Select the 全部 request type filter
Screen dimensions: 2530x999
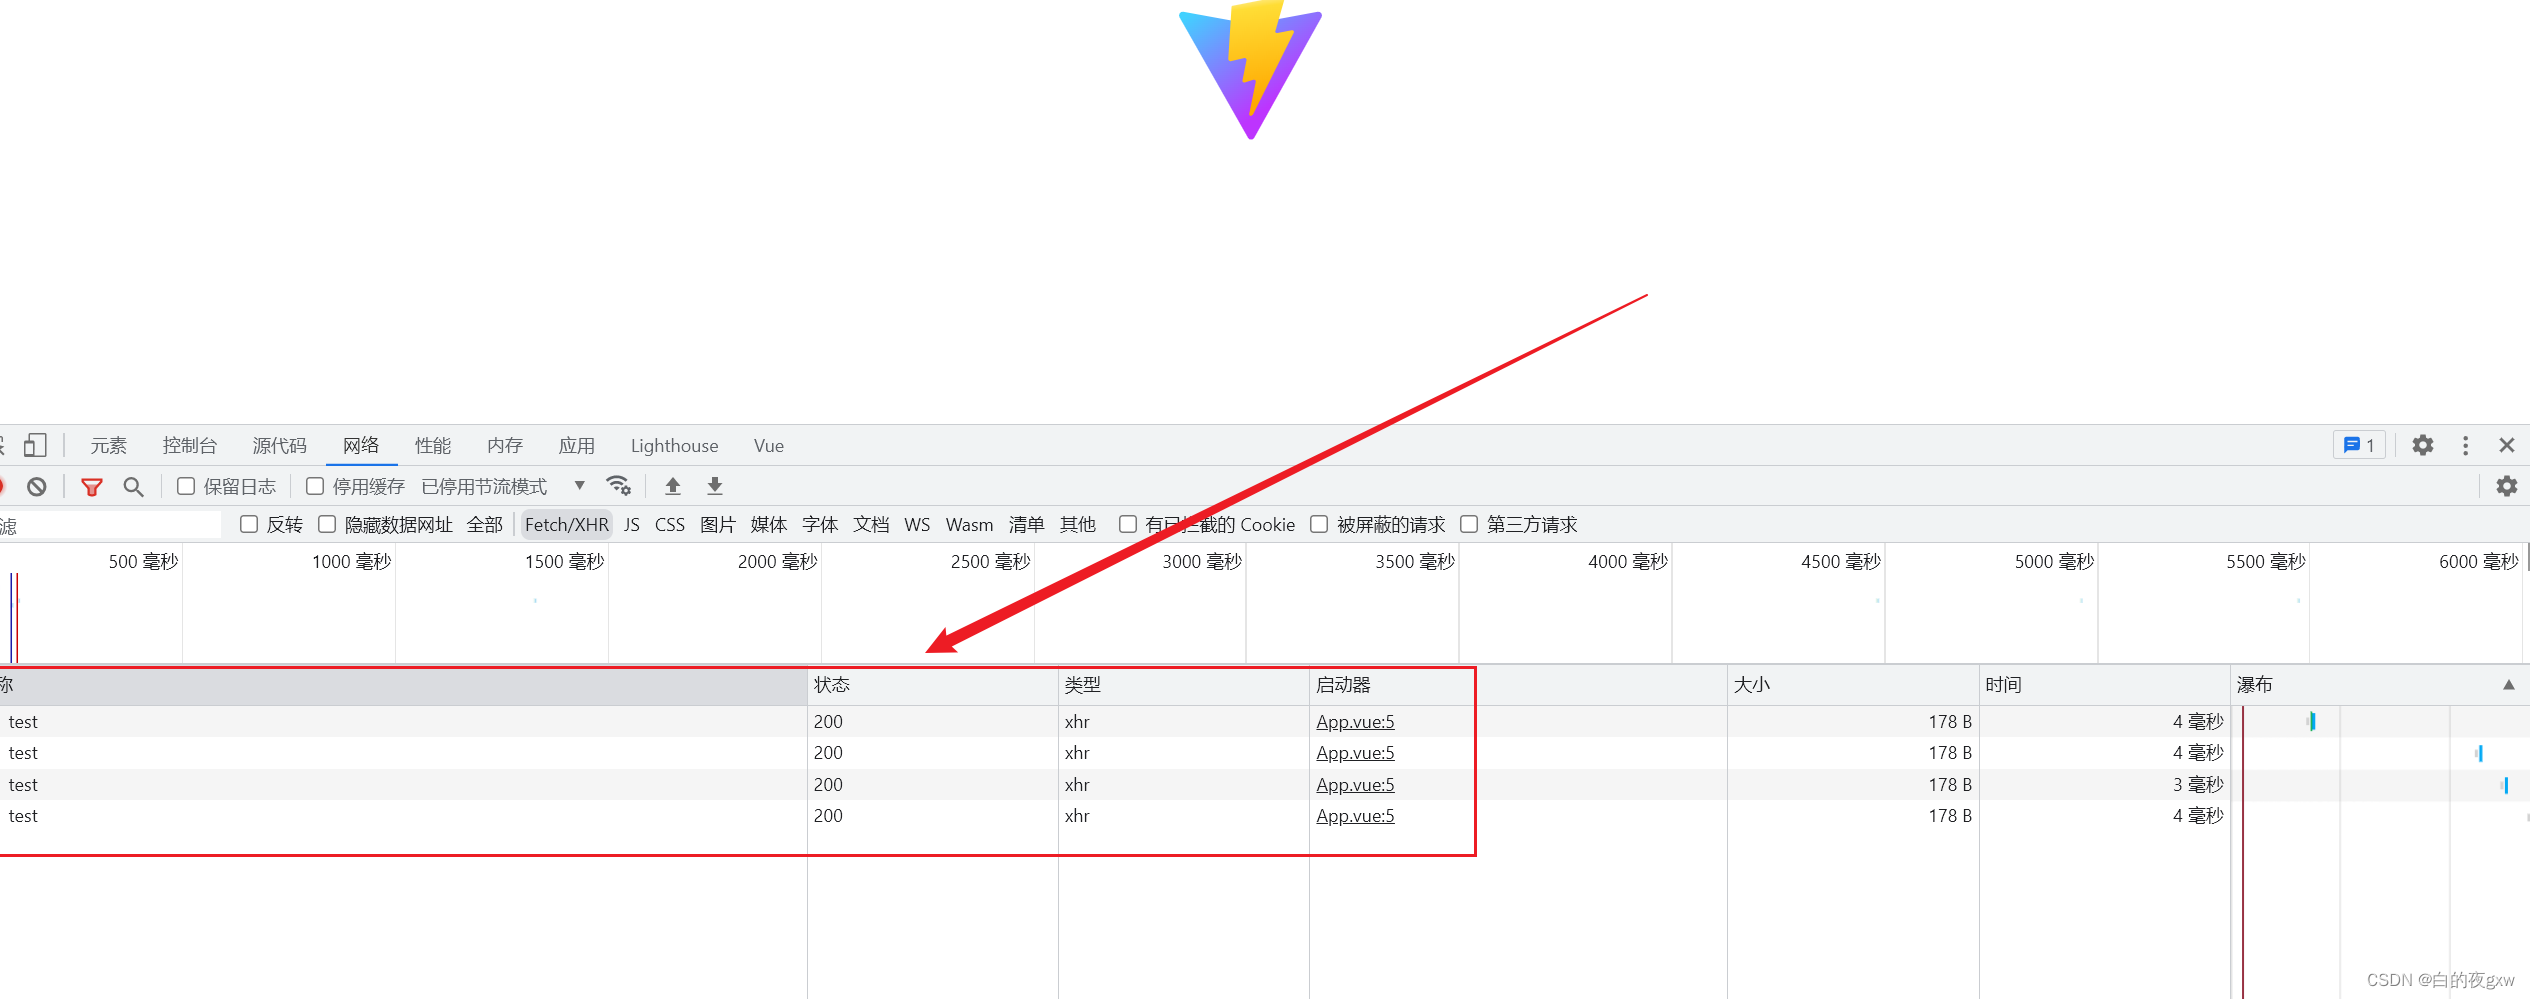click(x=485, y=525)
